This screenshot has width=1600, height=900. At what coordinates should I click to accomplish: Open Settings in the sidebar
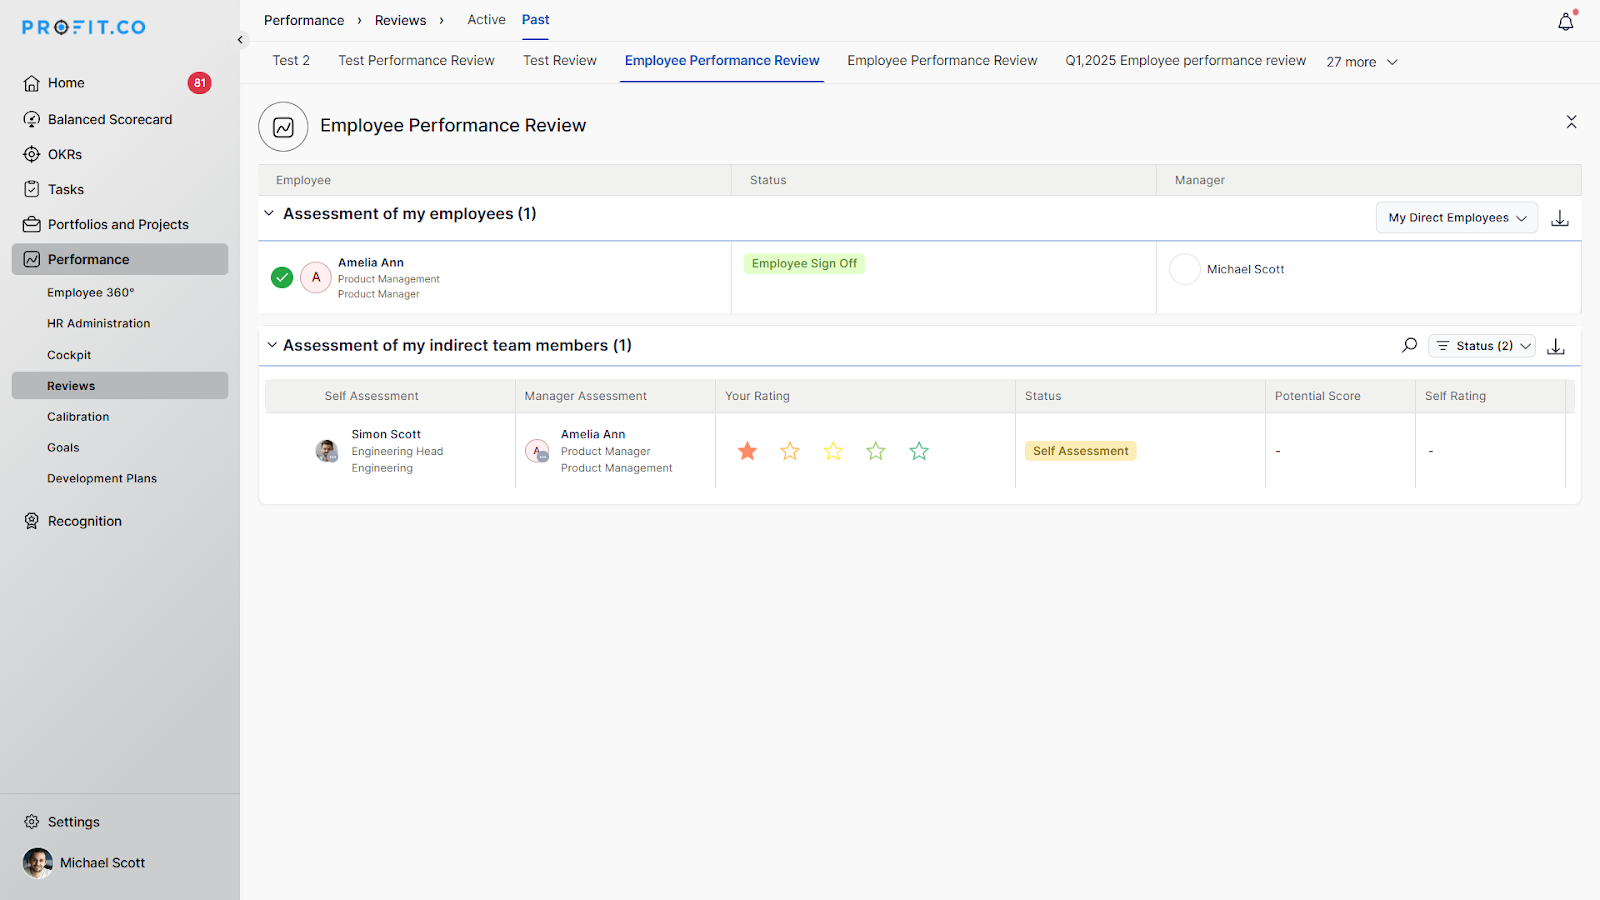(x=73, y=822)
